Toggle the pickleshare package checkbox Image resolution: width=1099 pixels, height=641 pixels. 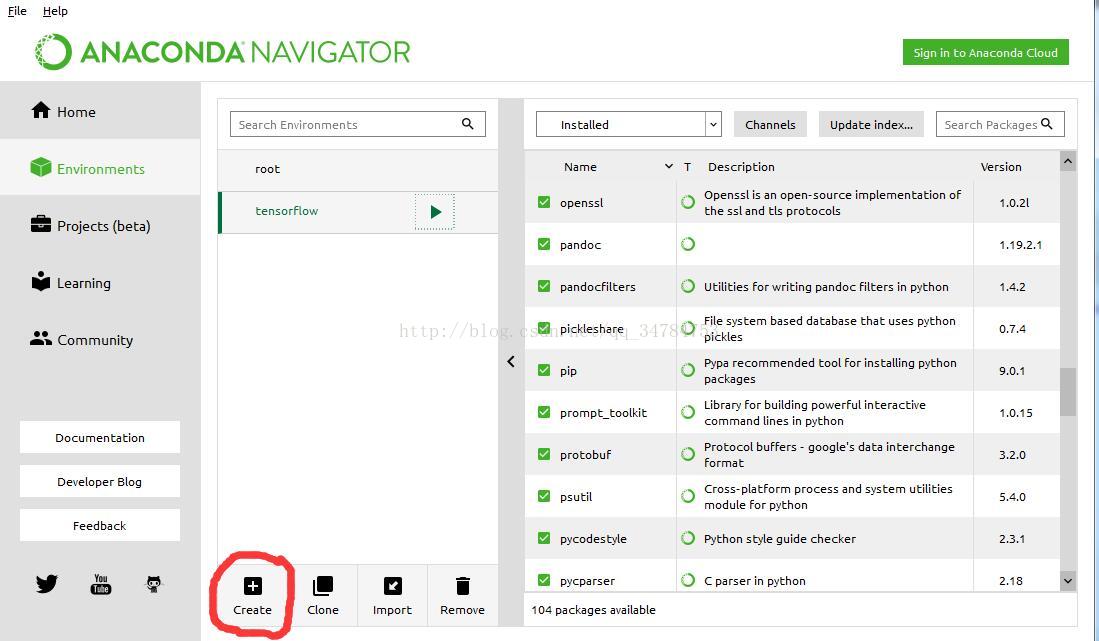tap(544, 328)
